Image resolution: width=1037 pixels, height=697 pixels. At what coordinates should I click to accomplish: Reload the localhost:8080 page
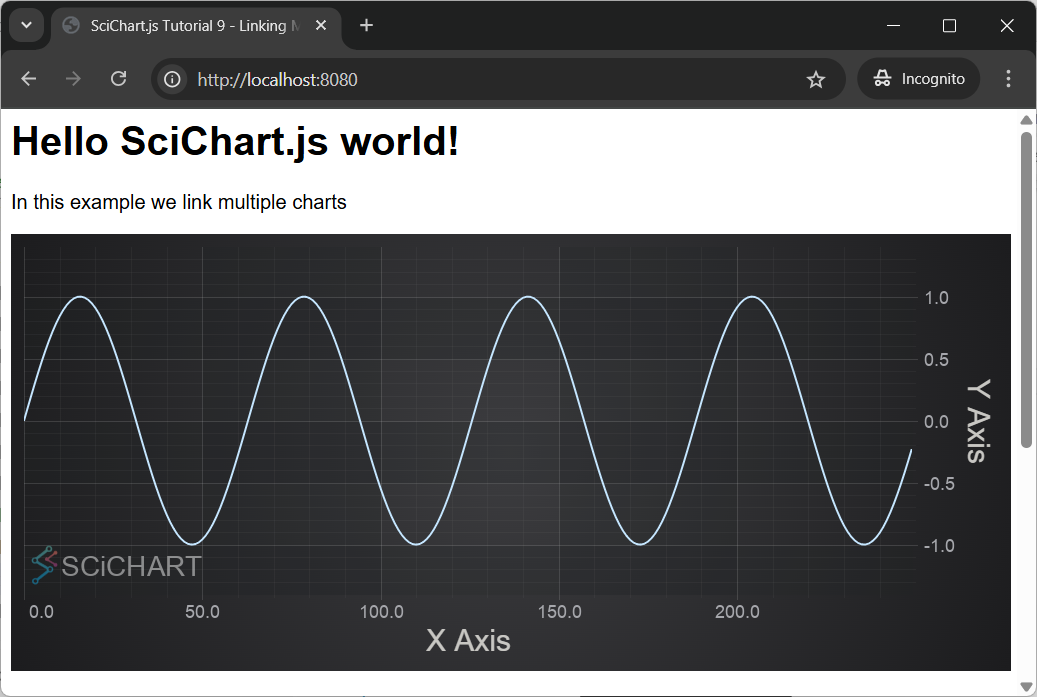(118, 78)
